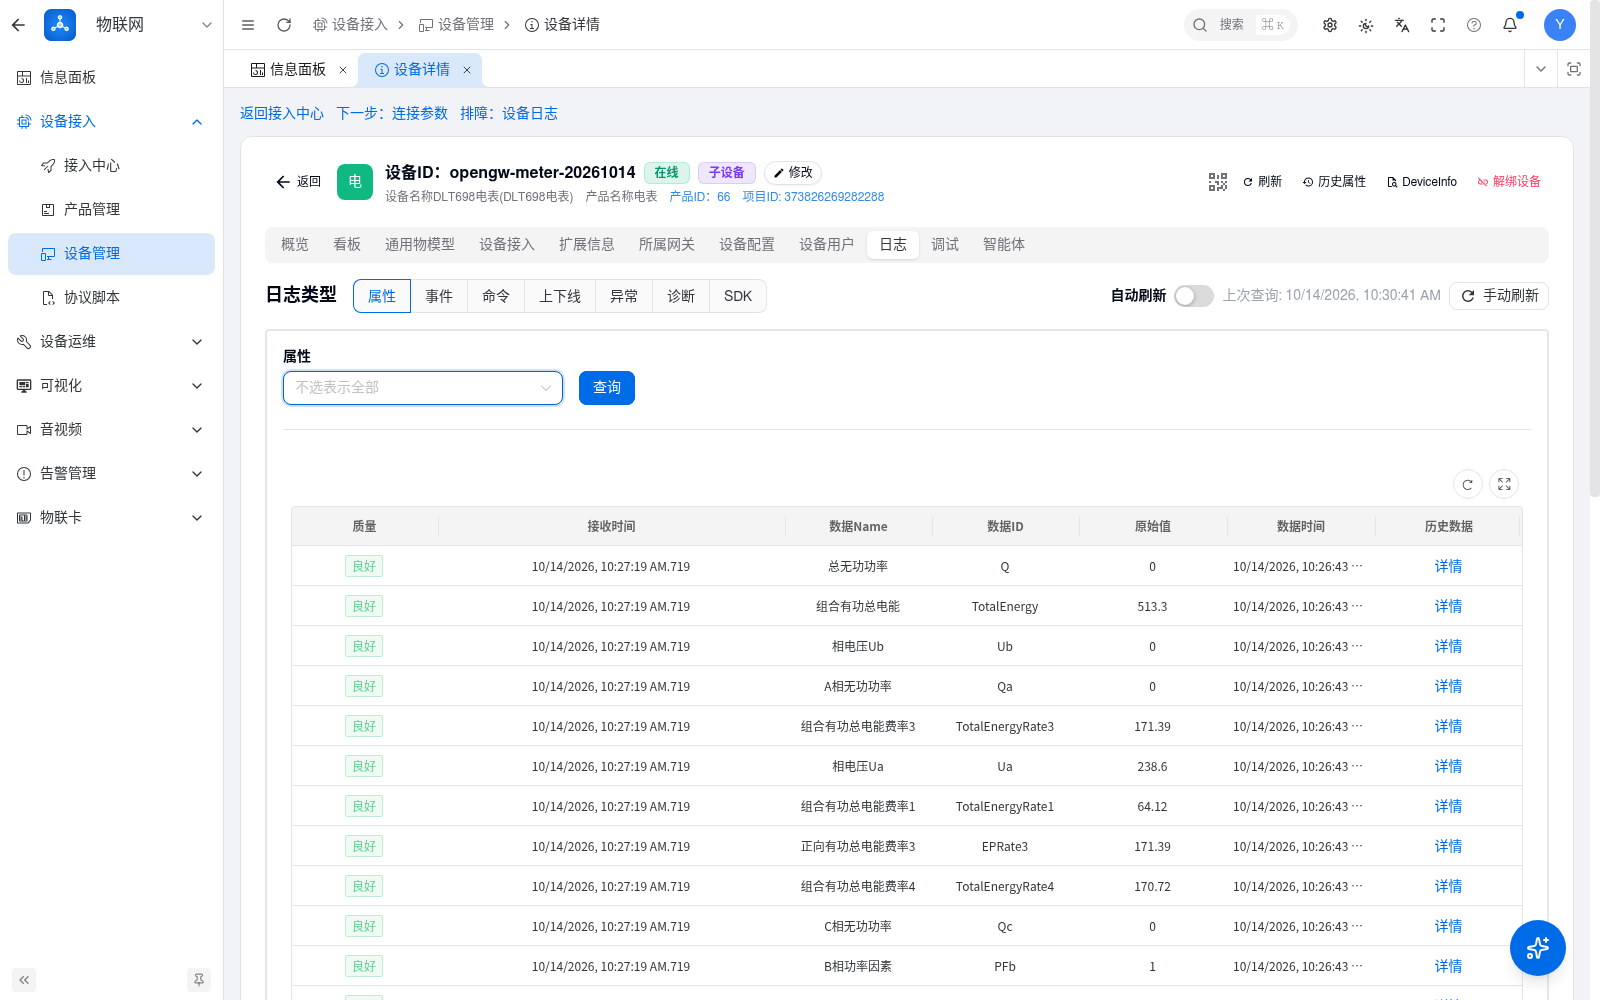Collapse sidebar with double-chevron icon
This screenshot has width=1600, height=1000.
point(24,980)
